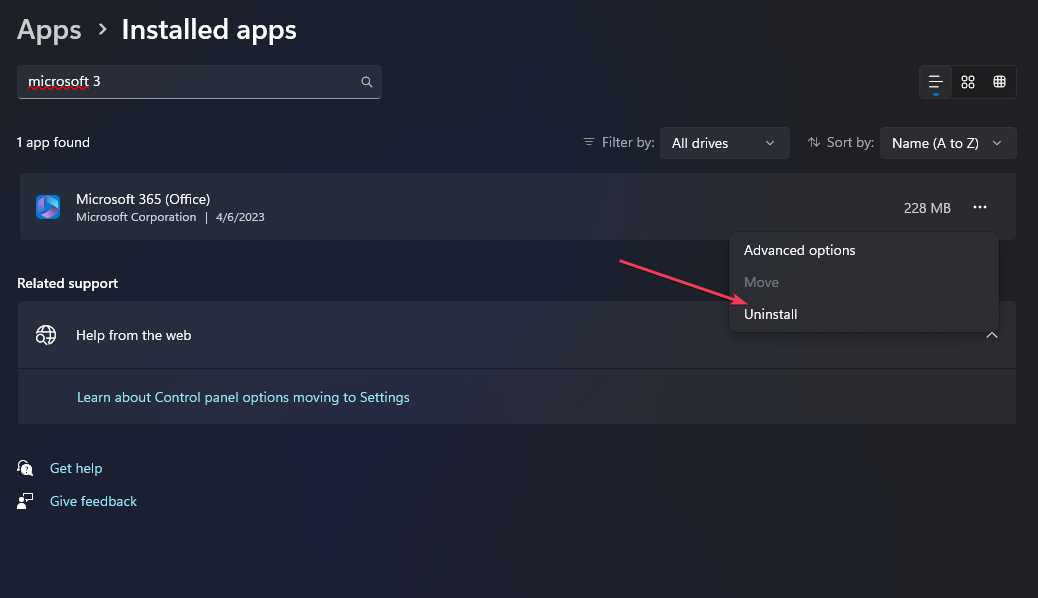1038x598 pixels.
Task: Open the Filter by All drives dropdown
Action: pyautogui.click(x=723, y=143)
